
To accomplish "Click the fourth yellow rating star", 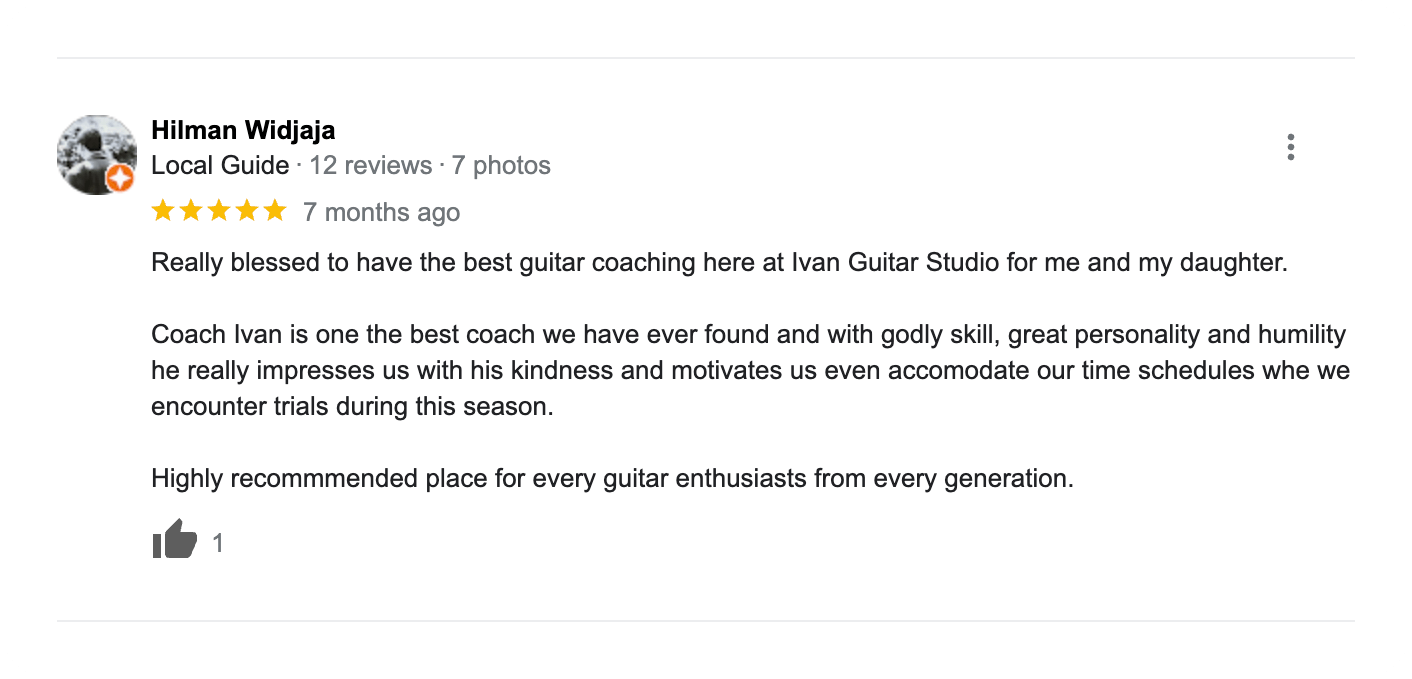I will pyautogui.click(x=247, y=211).
